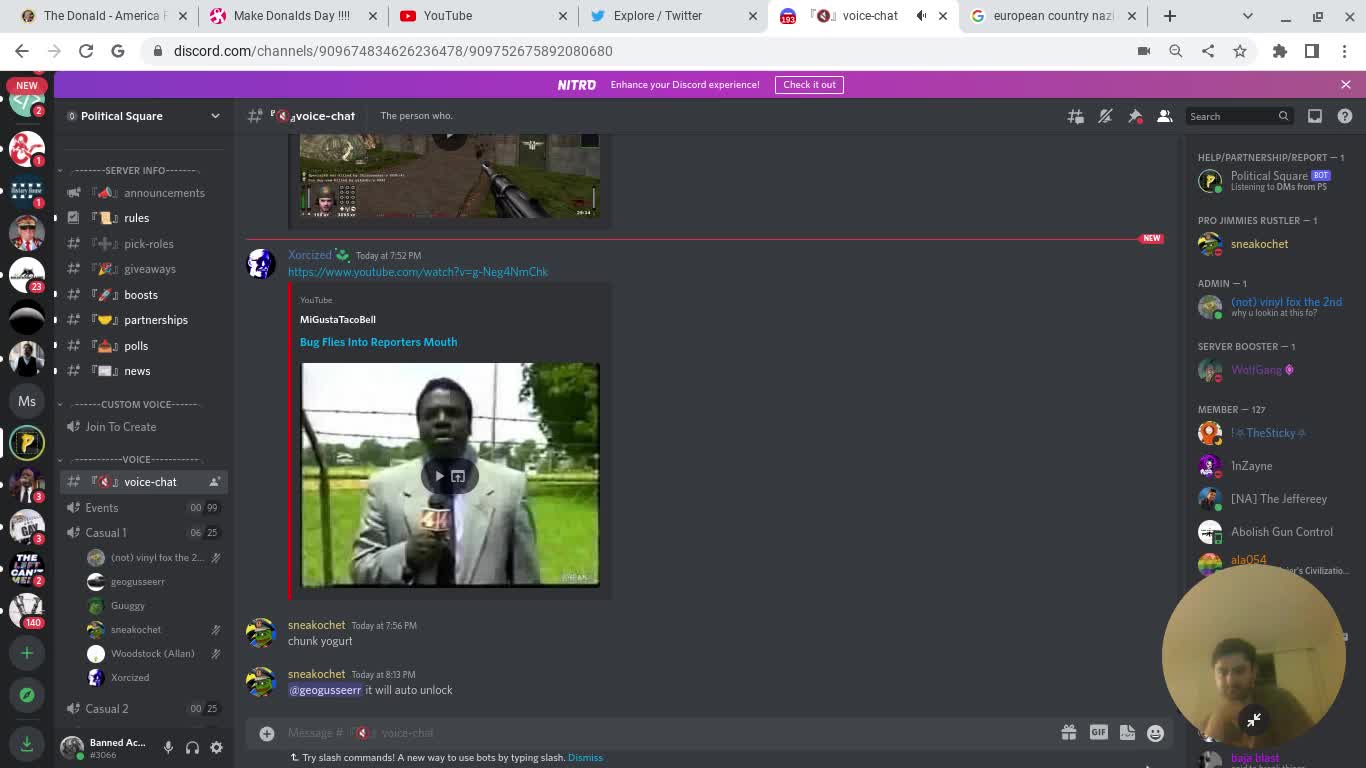Open pinned messages icon
Screen dimensions: 1366x768
(x=1135, y=116)
